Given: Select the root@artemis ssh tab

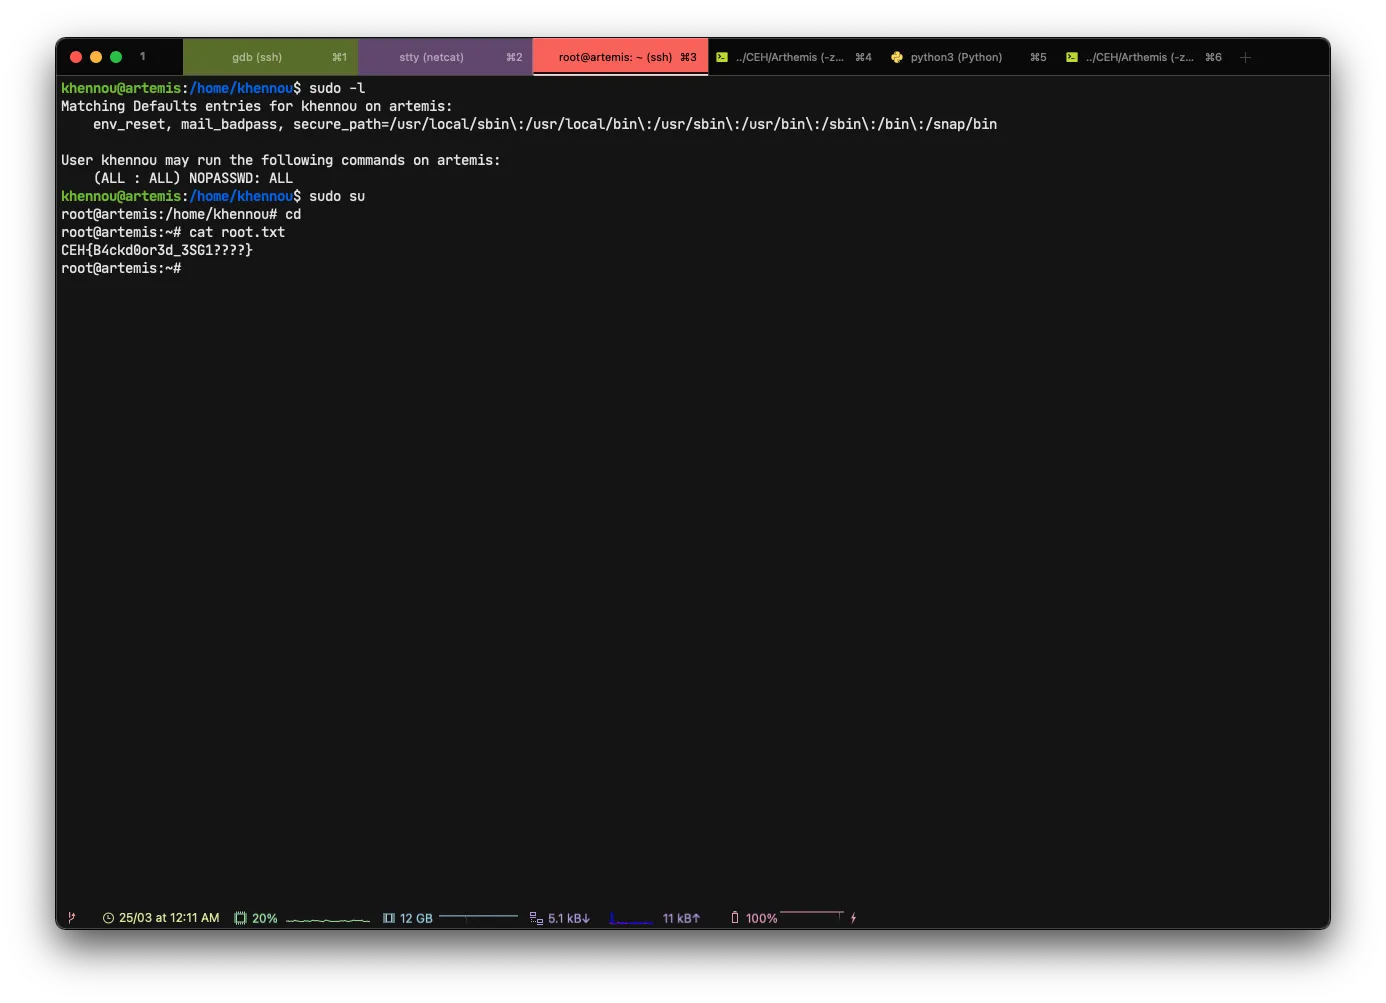Looking at the screenshot, I should [x=615, y=58].
